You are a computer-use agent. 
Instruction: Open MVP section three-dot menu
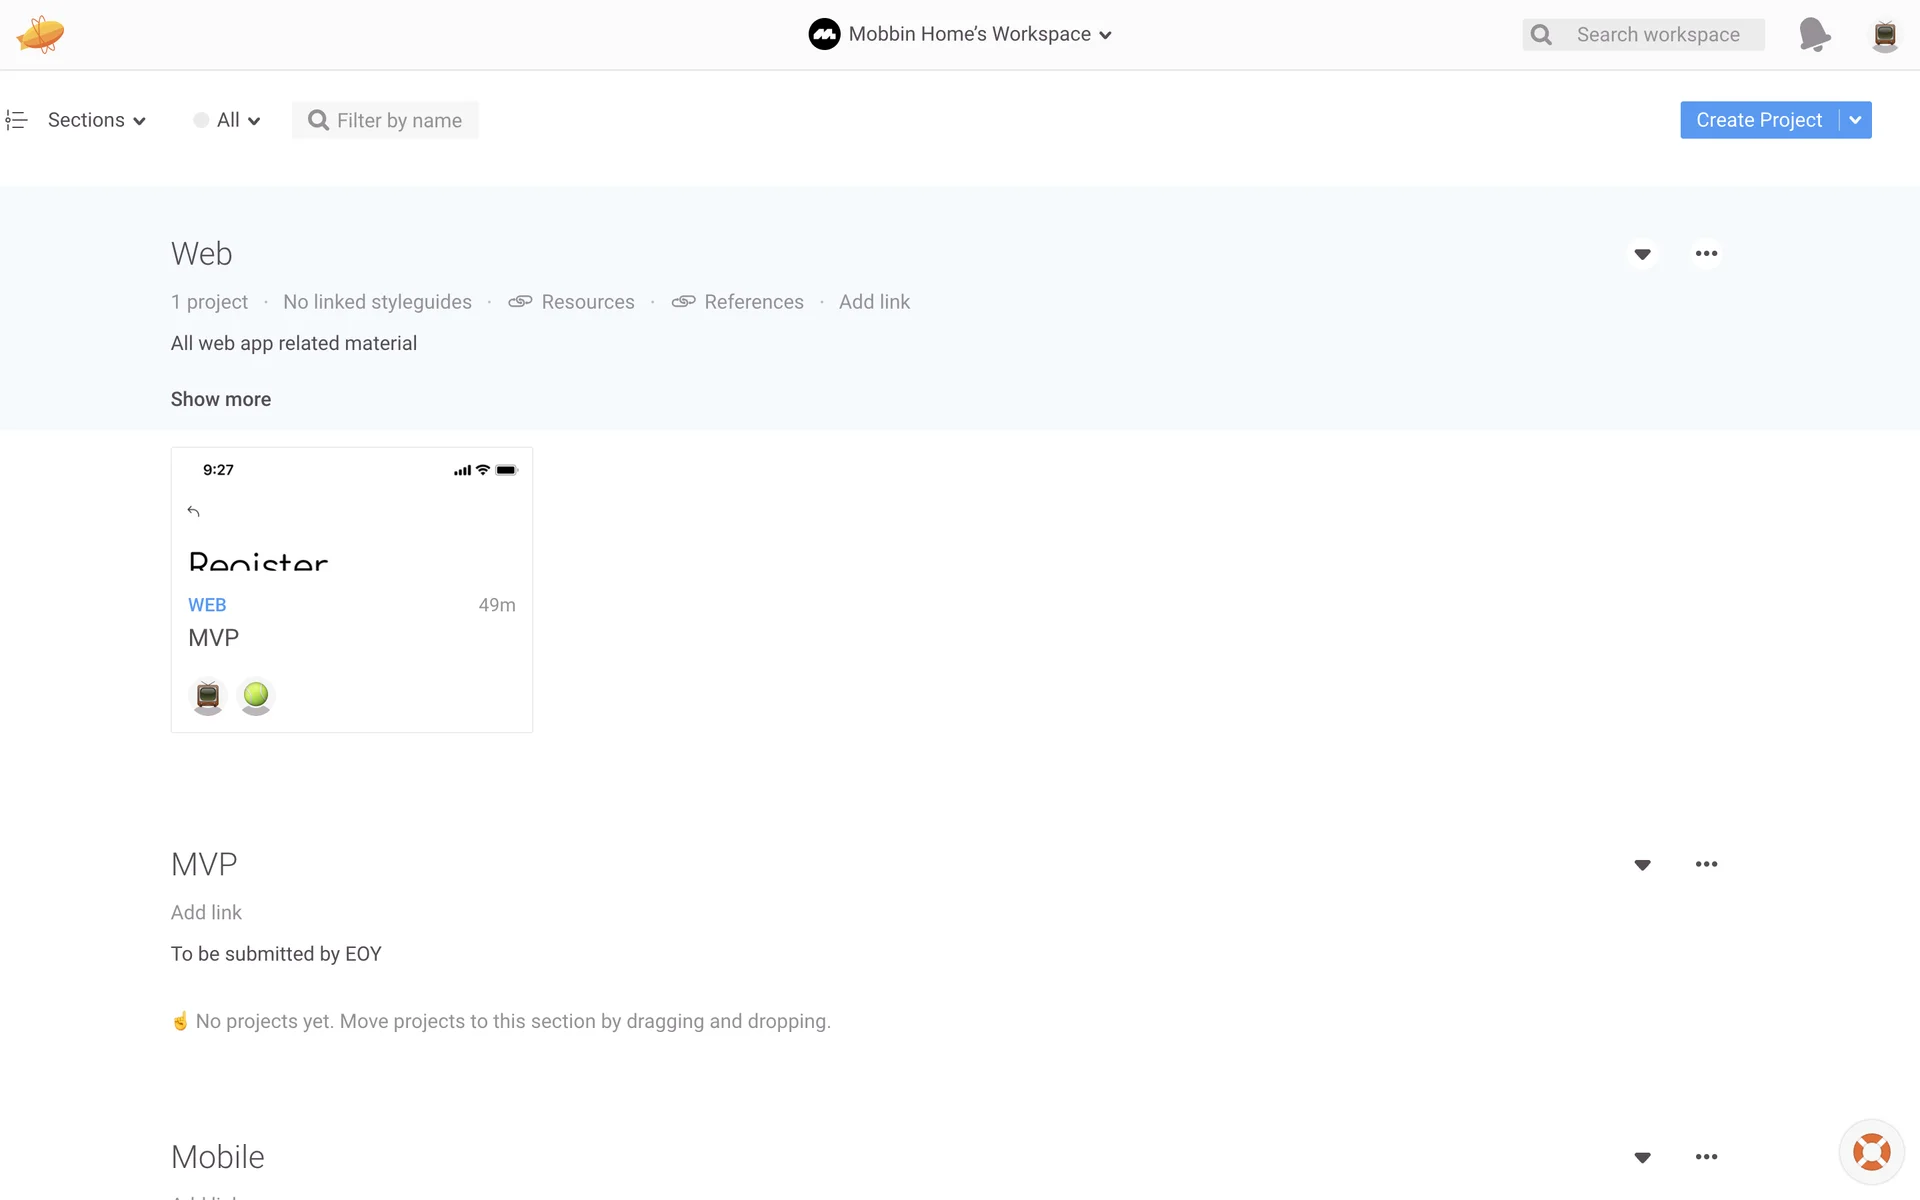pyautogui.click(x=1706, y=864)
